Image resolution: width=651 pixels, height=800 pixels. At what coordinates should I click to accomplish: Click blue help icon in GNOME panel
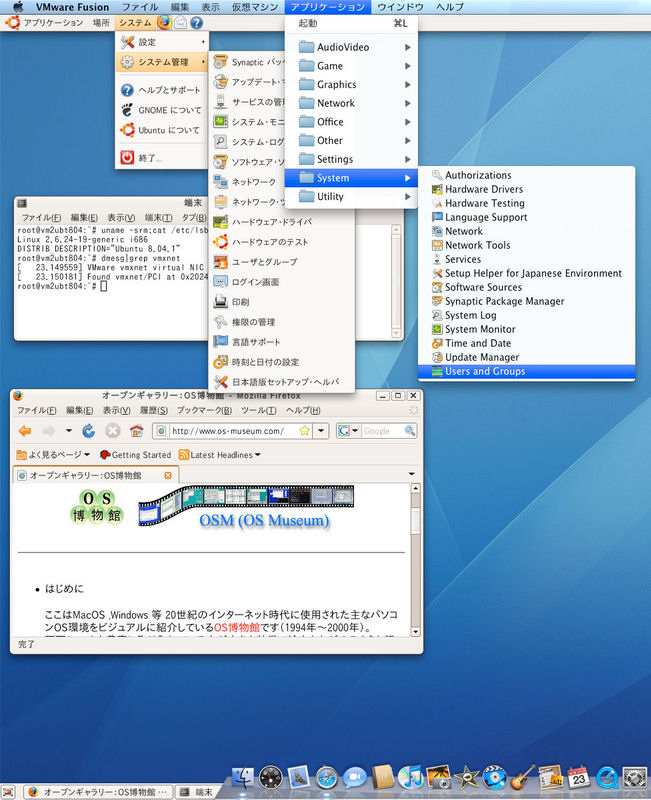coord(196,22)
